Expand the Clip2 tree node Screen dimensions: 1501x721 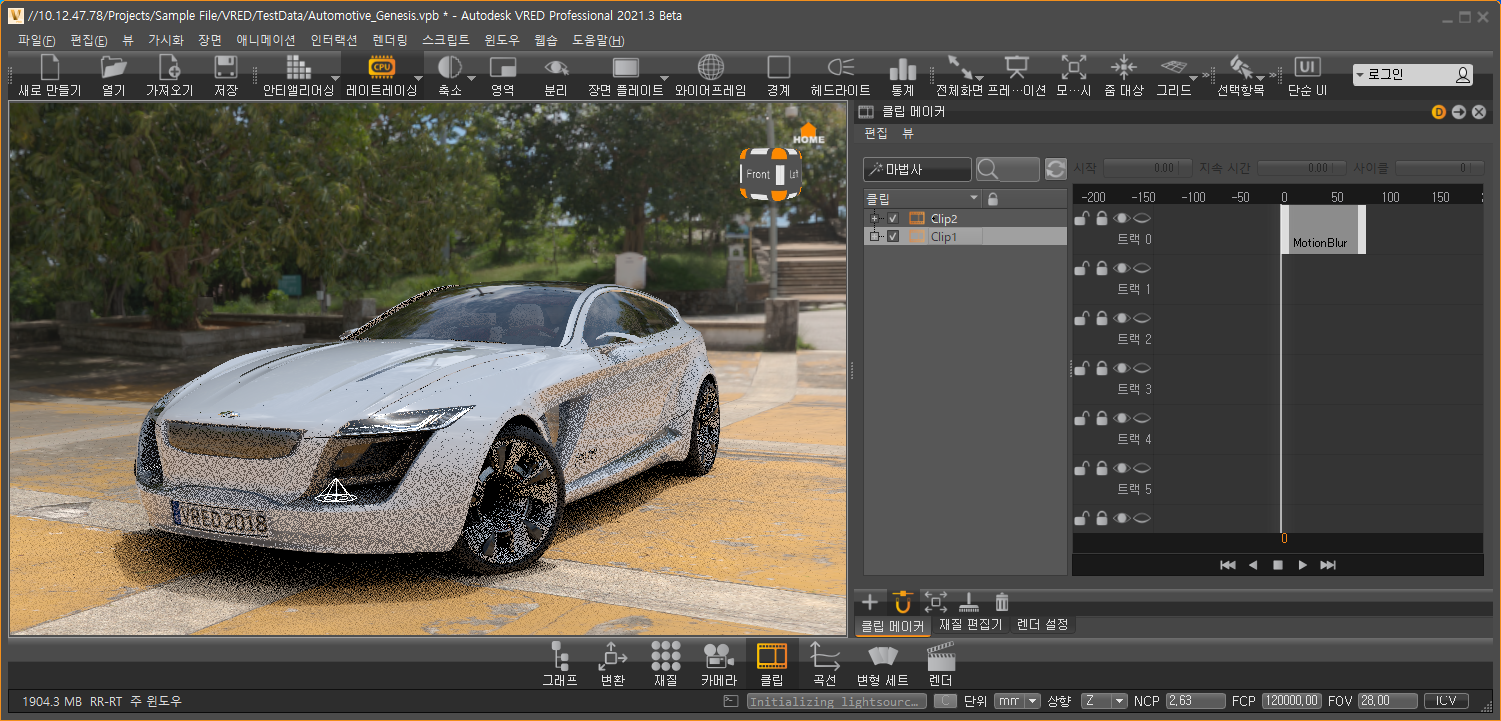875,218
